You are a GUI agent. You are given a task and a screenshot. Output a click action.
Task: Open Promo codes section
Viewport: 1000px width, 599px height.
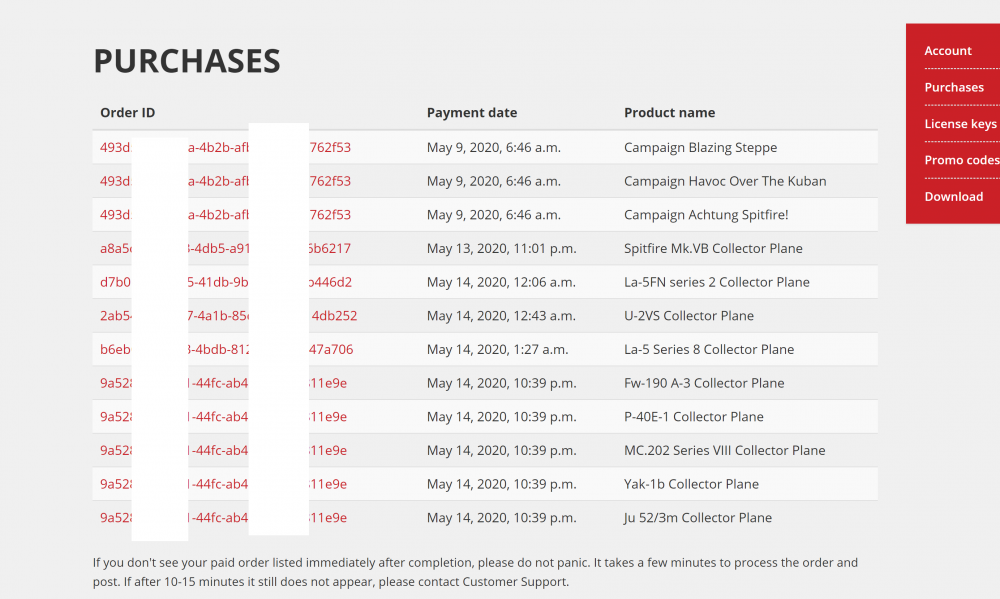[961, 160]
